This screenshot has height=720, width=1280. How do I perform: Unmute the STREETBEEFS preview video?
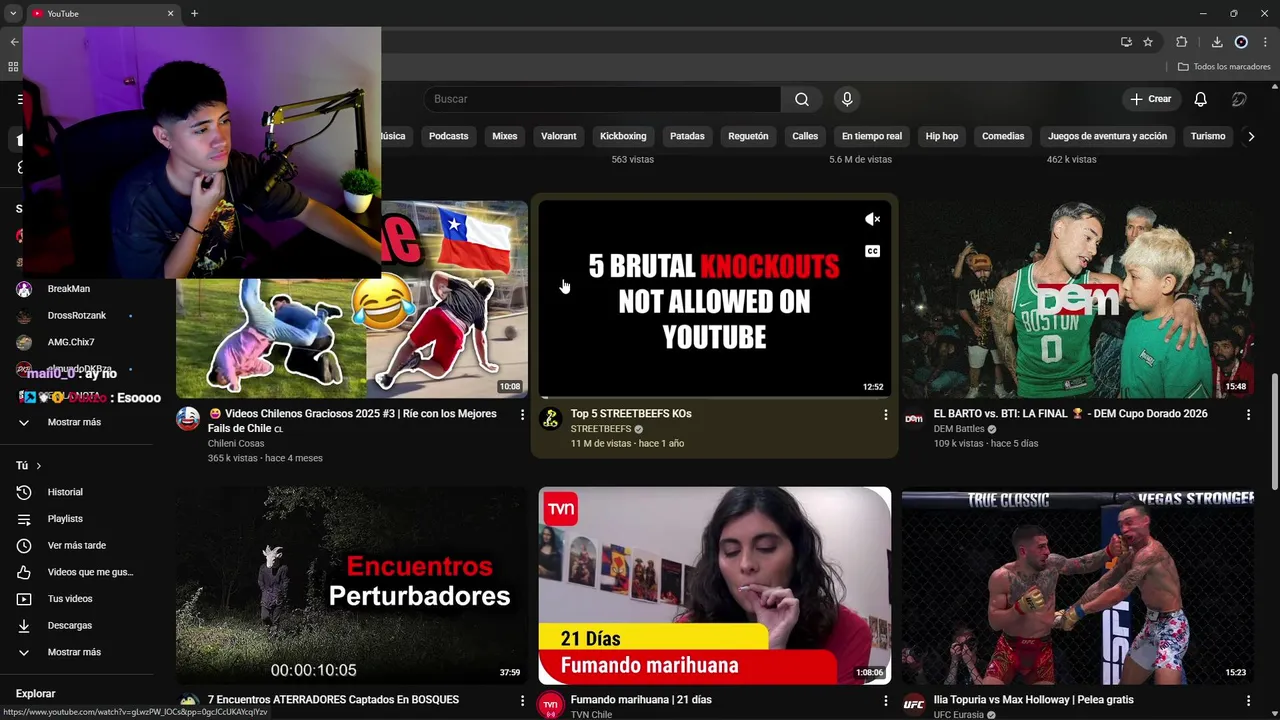tap(873, 219)
